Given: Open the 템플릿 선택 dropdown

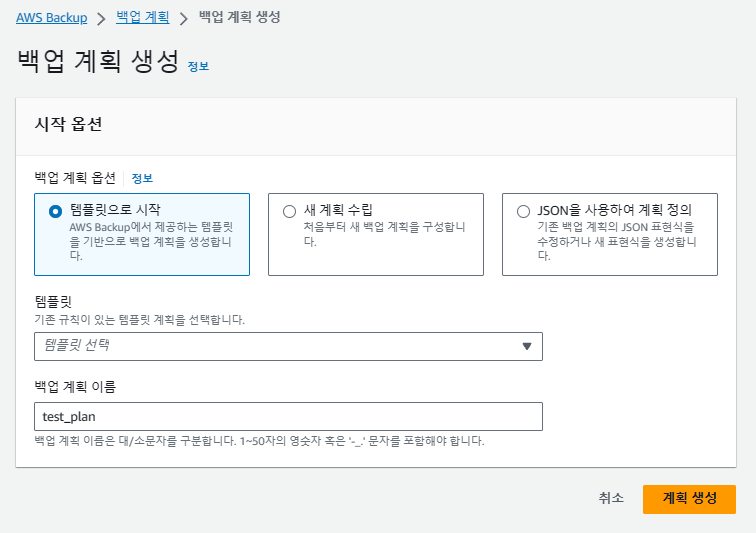Looking at the screenshot, I should (x=288, y=346).
